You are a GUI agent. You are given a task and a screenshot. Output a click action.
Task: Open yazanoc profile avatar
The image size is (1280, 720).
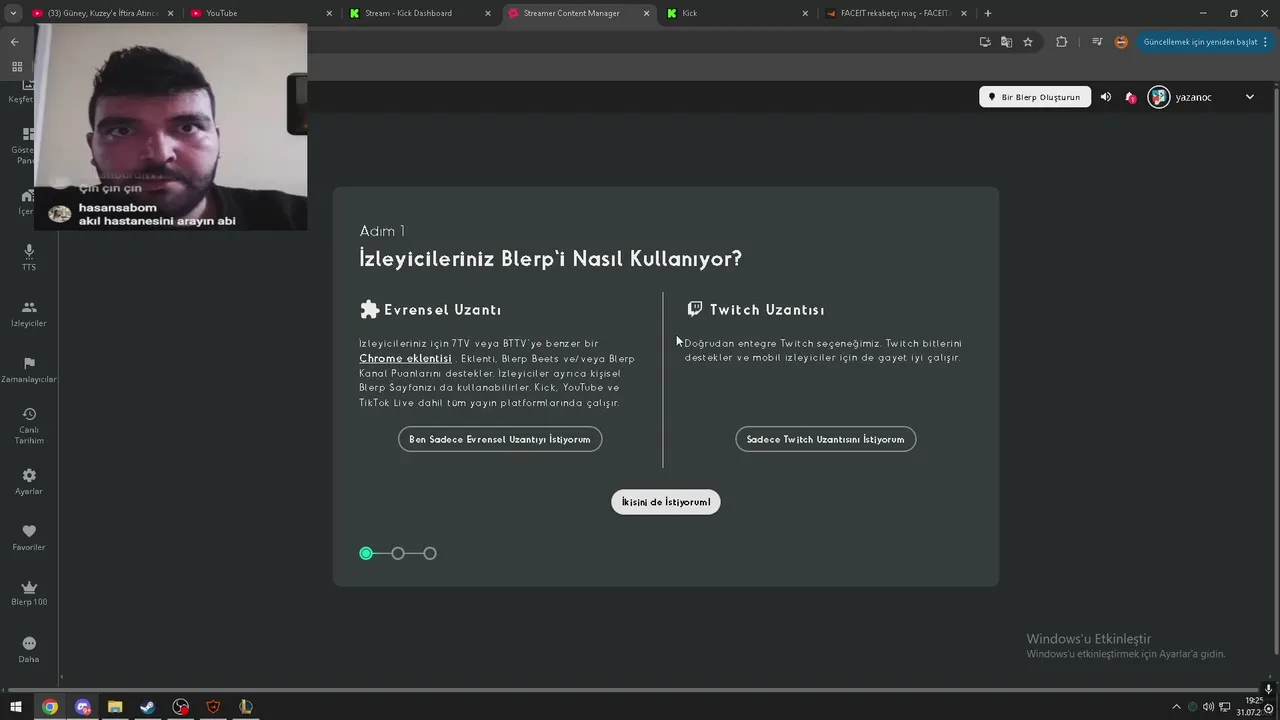pyautogui.click(x=1159, y=97)
